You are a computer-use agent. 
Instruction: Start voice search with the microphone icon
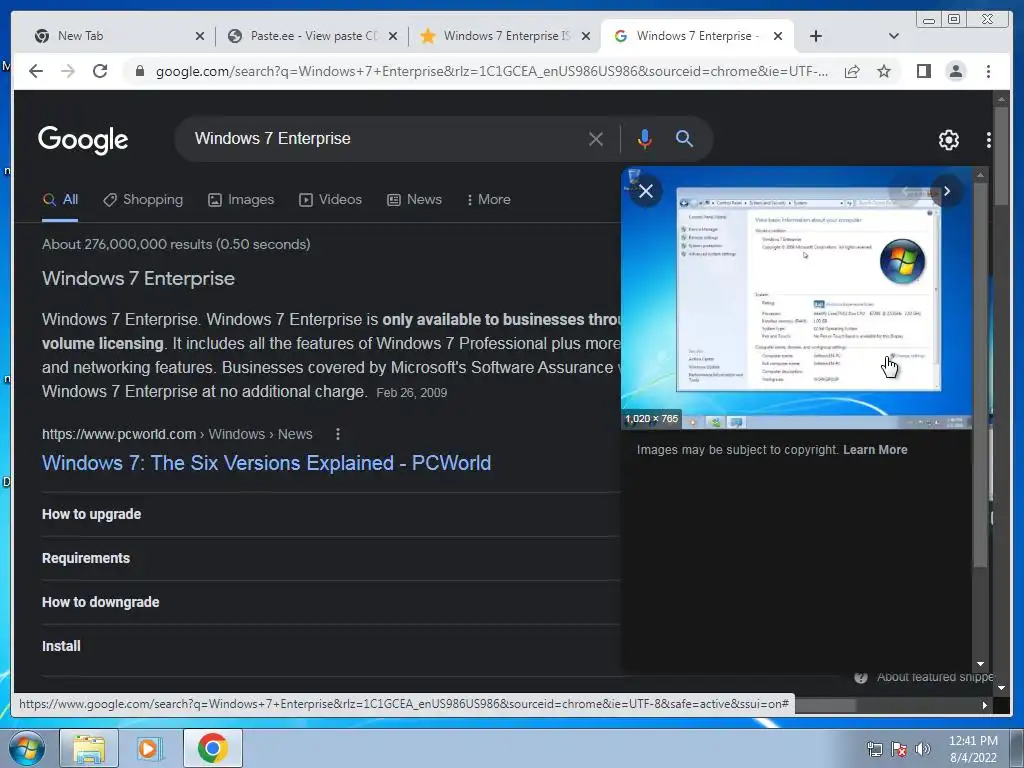(645, 139)
